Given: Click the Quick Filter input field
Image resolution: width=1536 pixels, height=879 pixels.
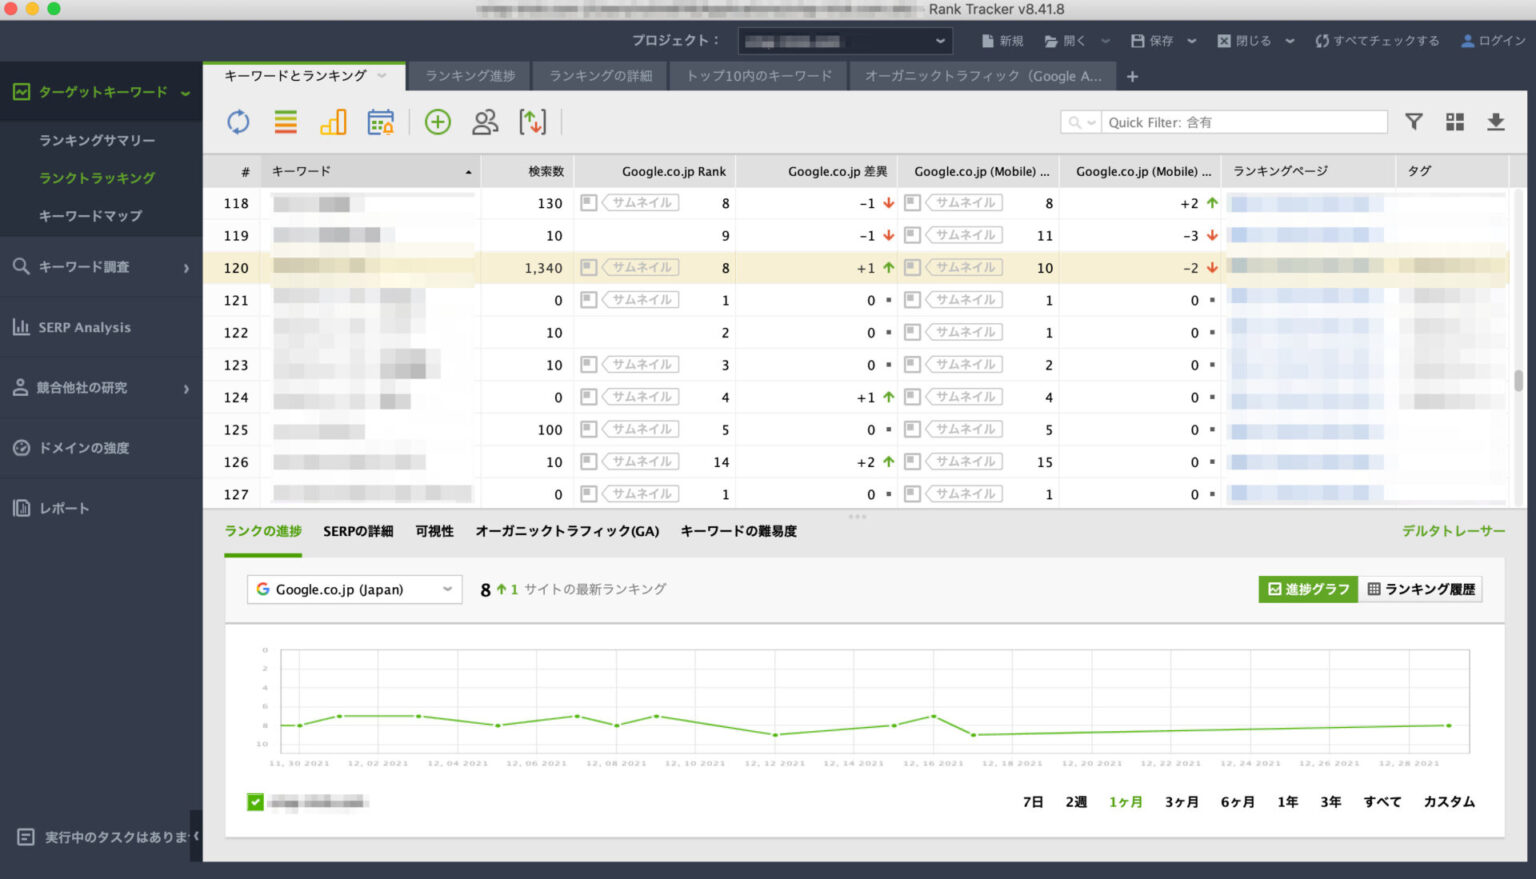Looking at the screenshot, I should click(1244, 122).
